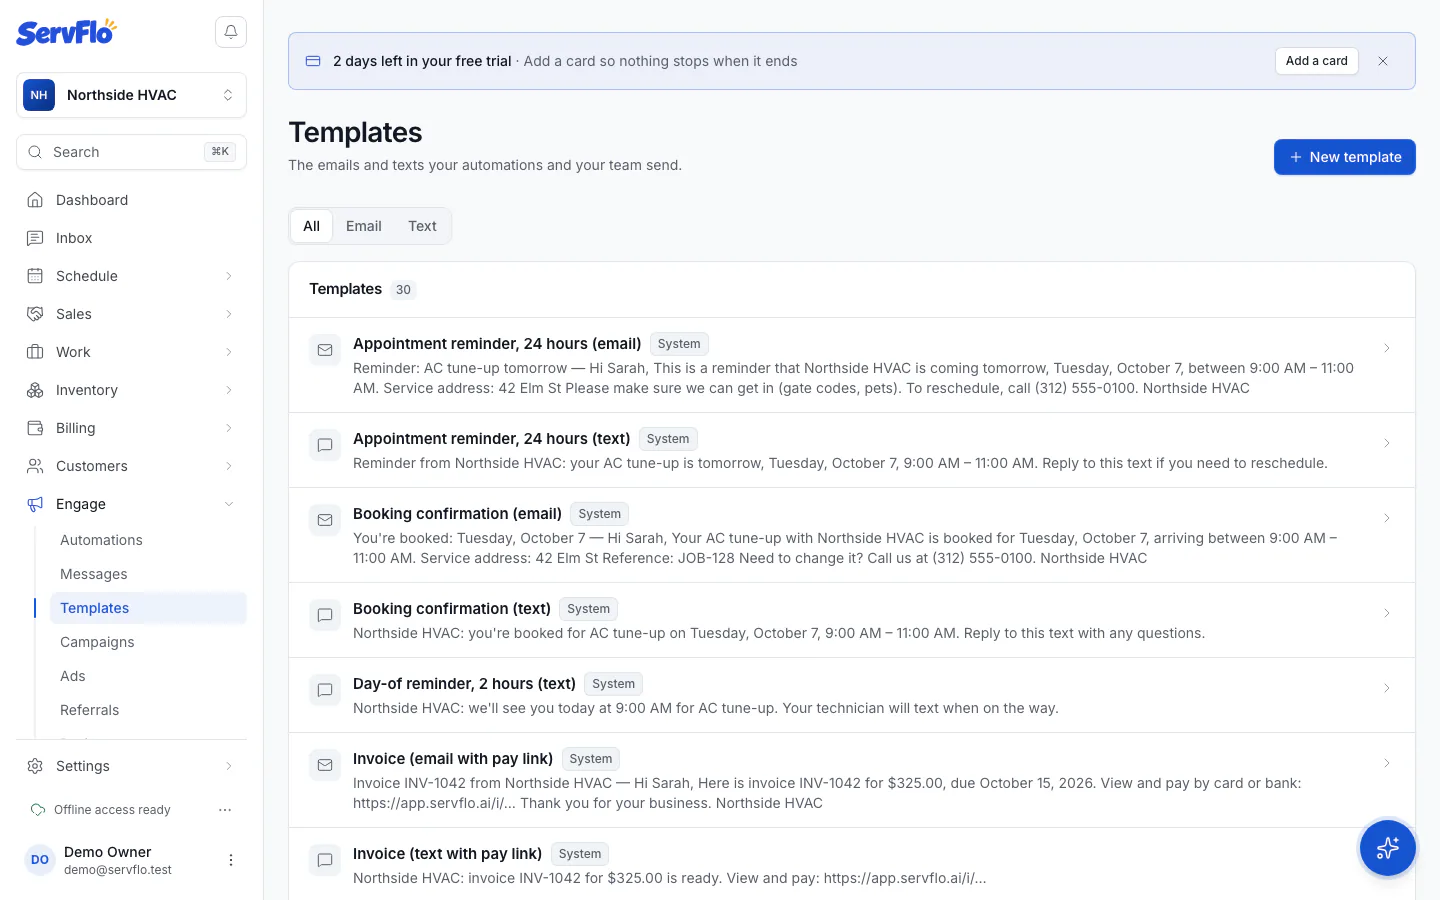This screenshot has width=1440, height=900.
Task: Open Demo Owner account options menu
Action: 231,860
